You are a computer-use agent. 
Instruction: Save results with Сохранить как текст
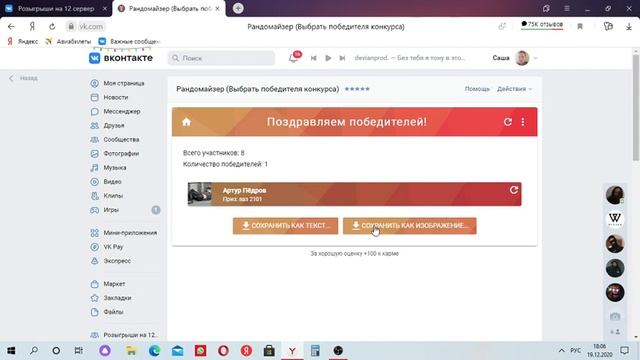(x=285, y=226)
